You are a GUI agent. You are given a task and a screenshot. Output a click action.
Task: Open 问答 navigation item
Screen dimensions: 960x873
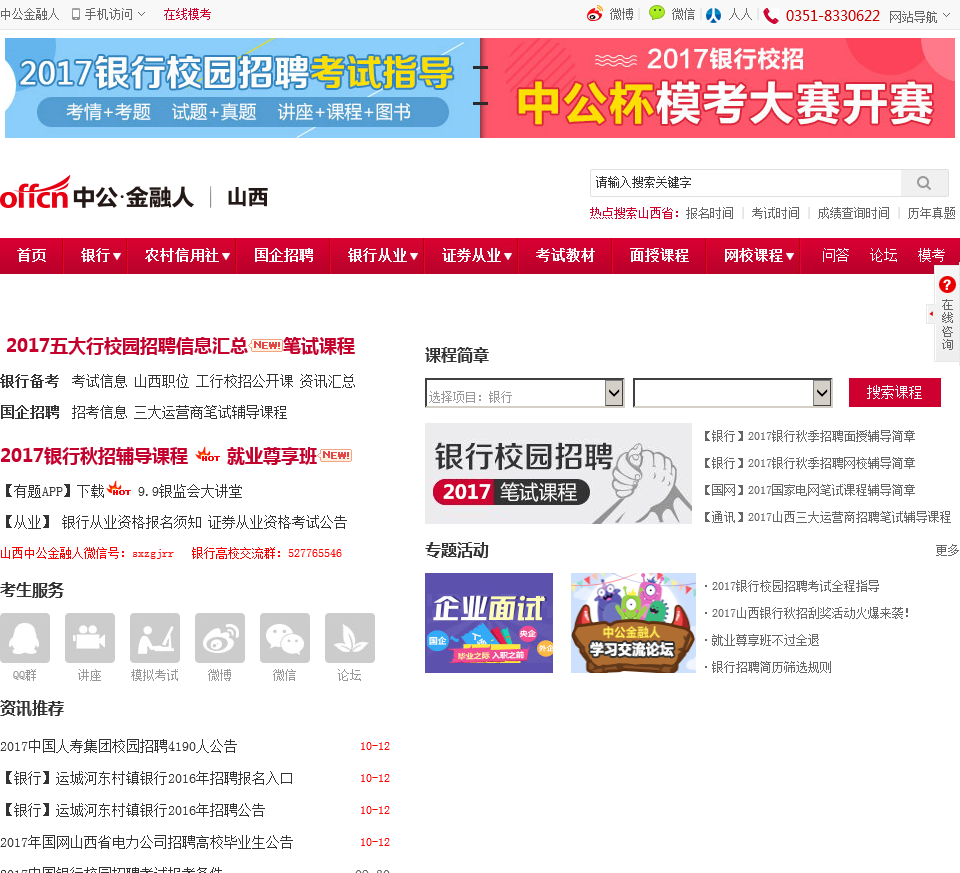(x=835, y=255)
